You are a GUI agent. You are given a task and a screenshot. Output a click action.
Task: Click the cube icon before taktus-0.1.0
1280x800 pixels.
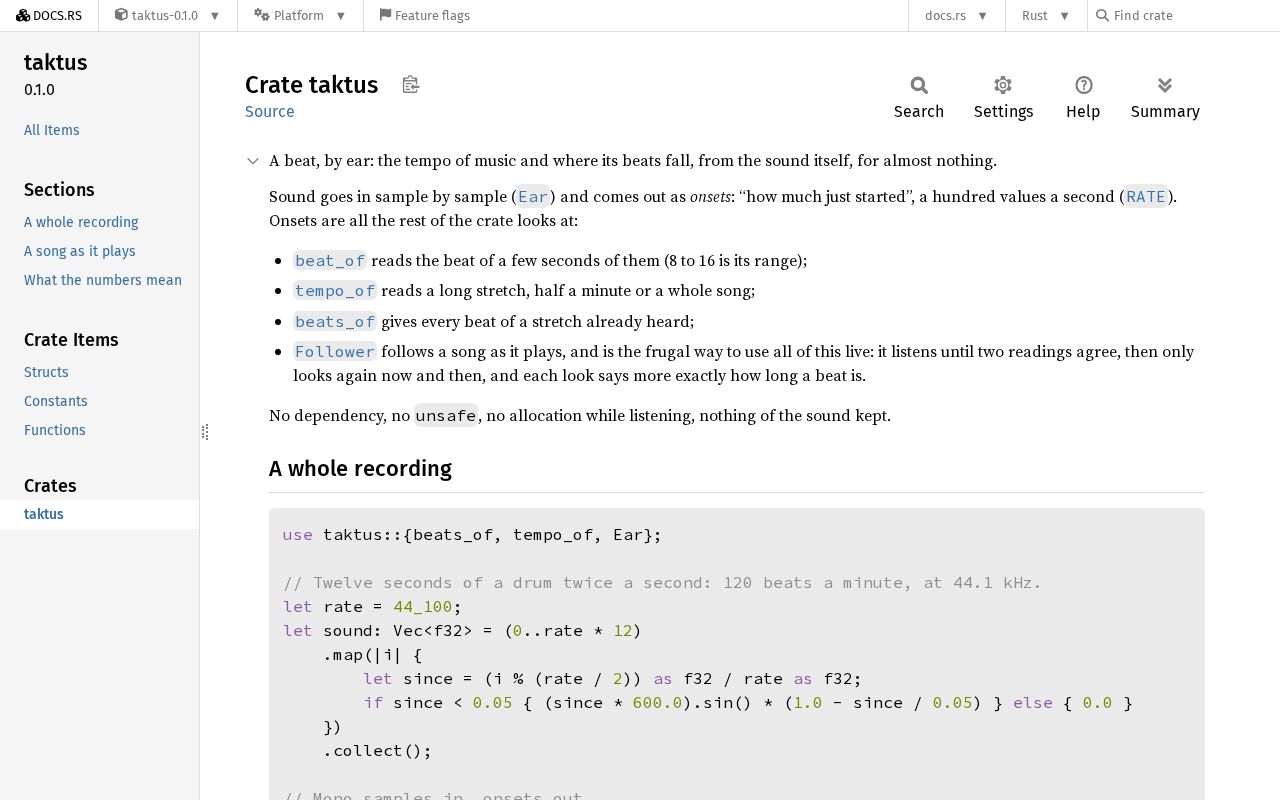(x=121, y=15)
